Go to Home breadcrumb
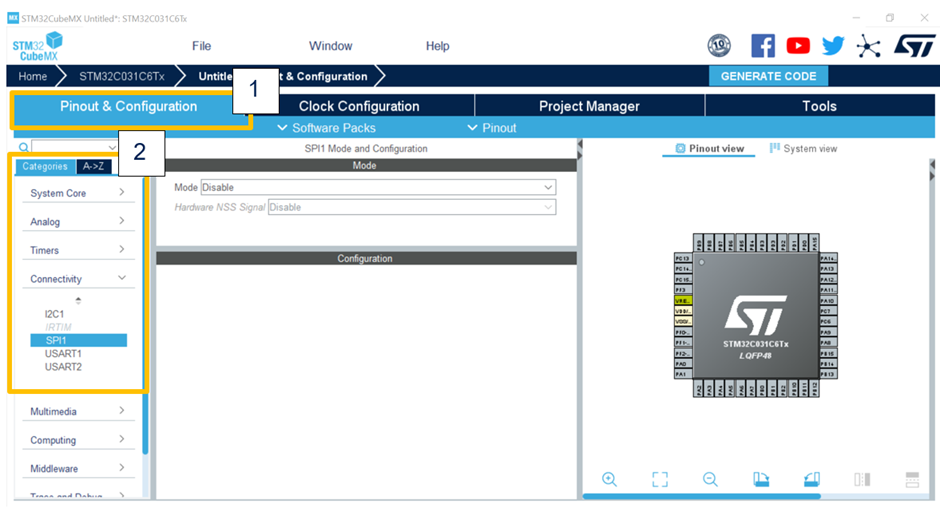This screenshot has height=509, width=940. (x=32, y=76)
